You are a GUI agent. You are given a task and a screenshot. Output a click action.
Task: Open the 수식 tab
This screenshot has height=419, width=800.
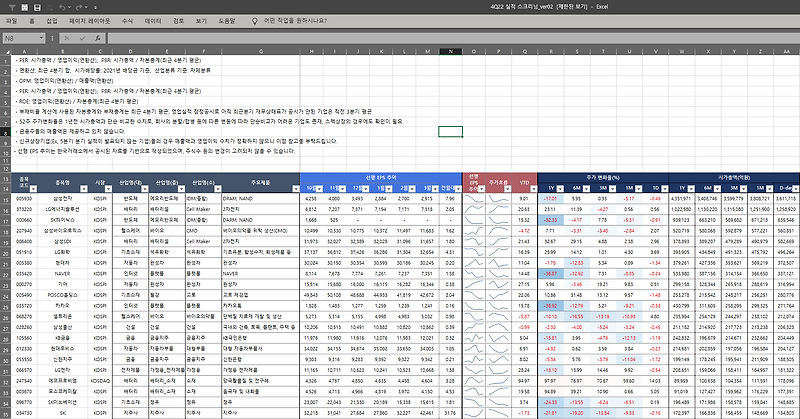128,21
